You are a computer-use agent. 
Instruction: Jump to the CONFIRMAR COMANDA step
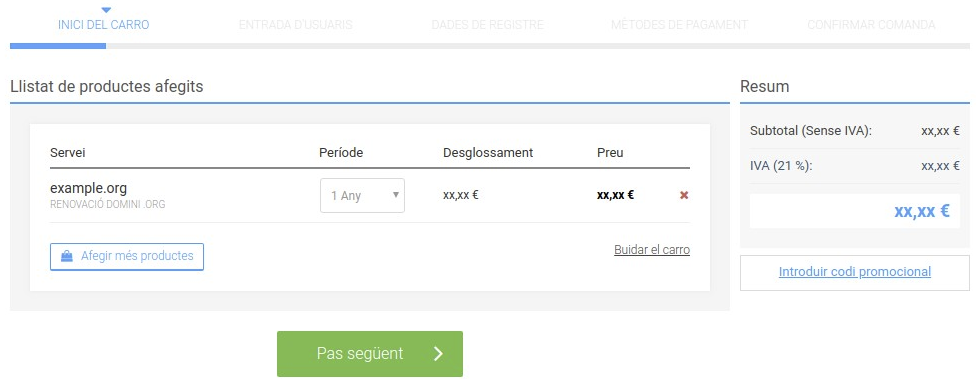pyautogui.click(x=871, y=25)
